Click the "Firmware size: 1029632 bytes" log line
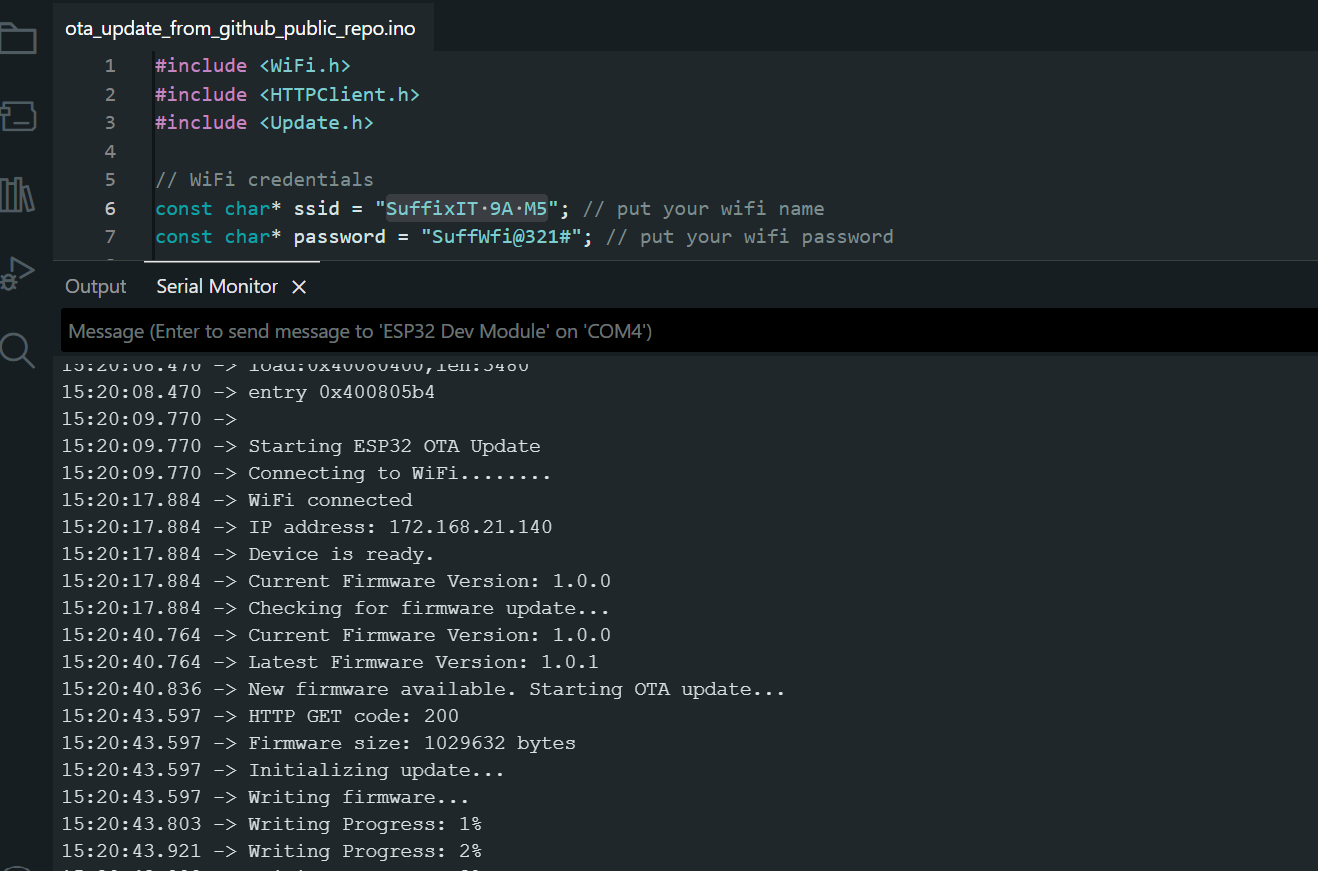Screen dimensions: 1318x871 411,743
